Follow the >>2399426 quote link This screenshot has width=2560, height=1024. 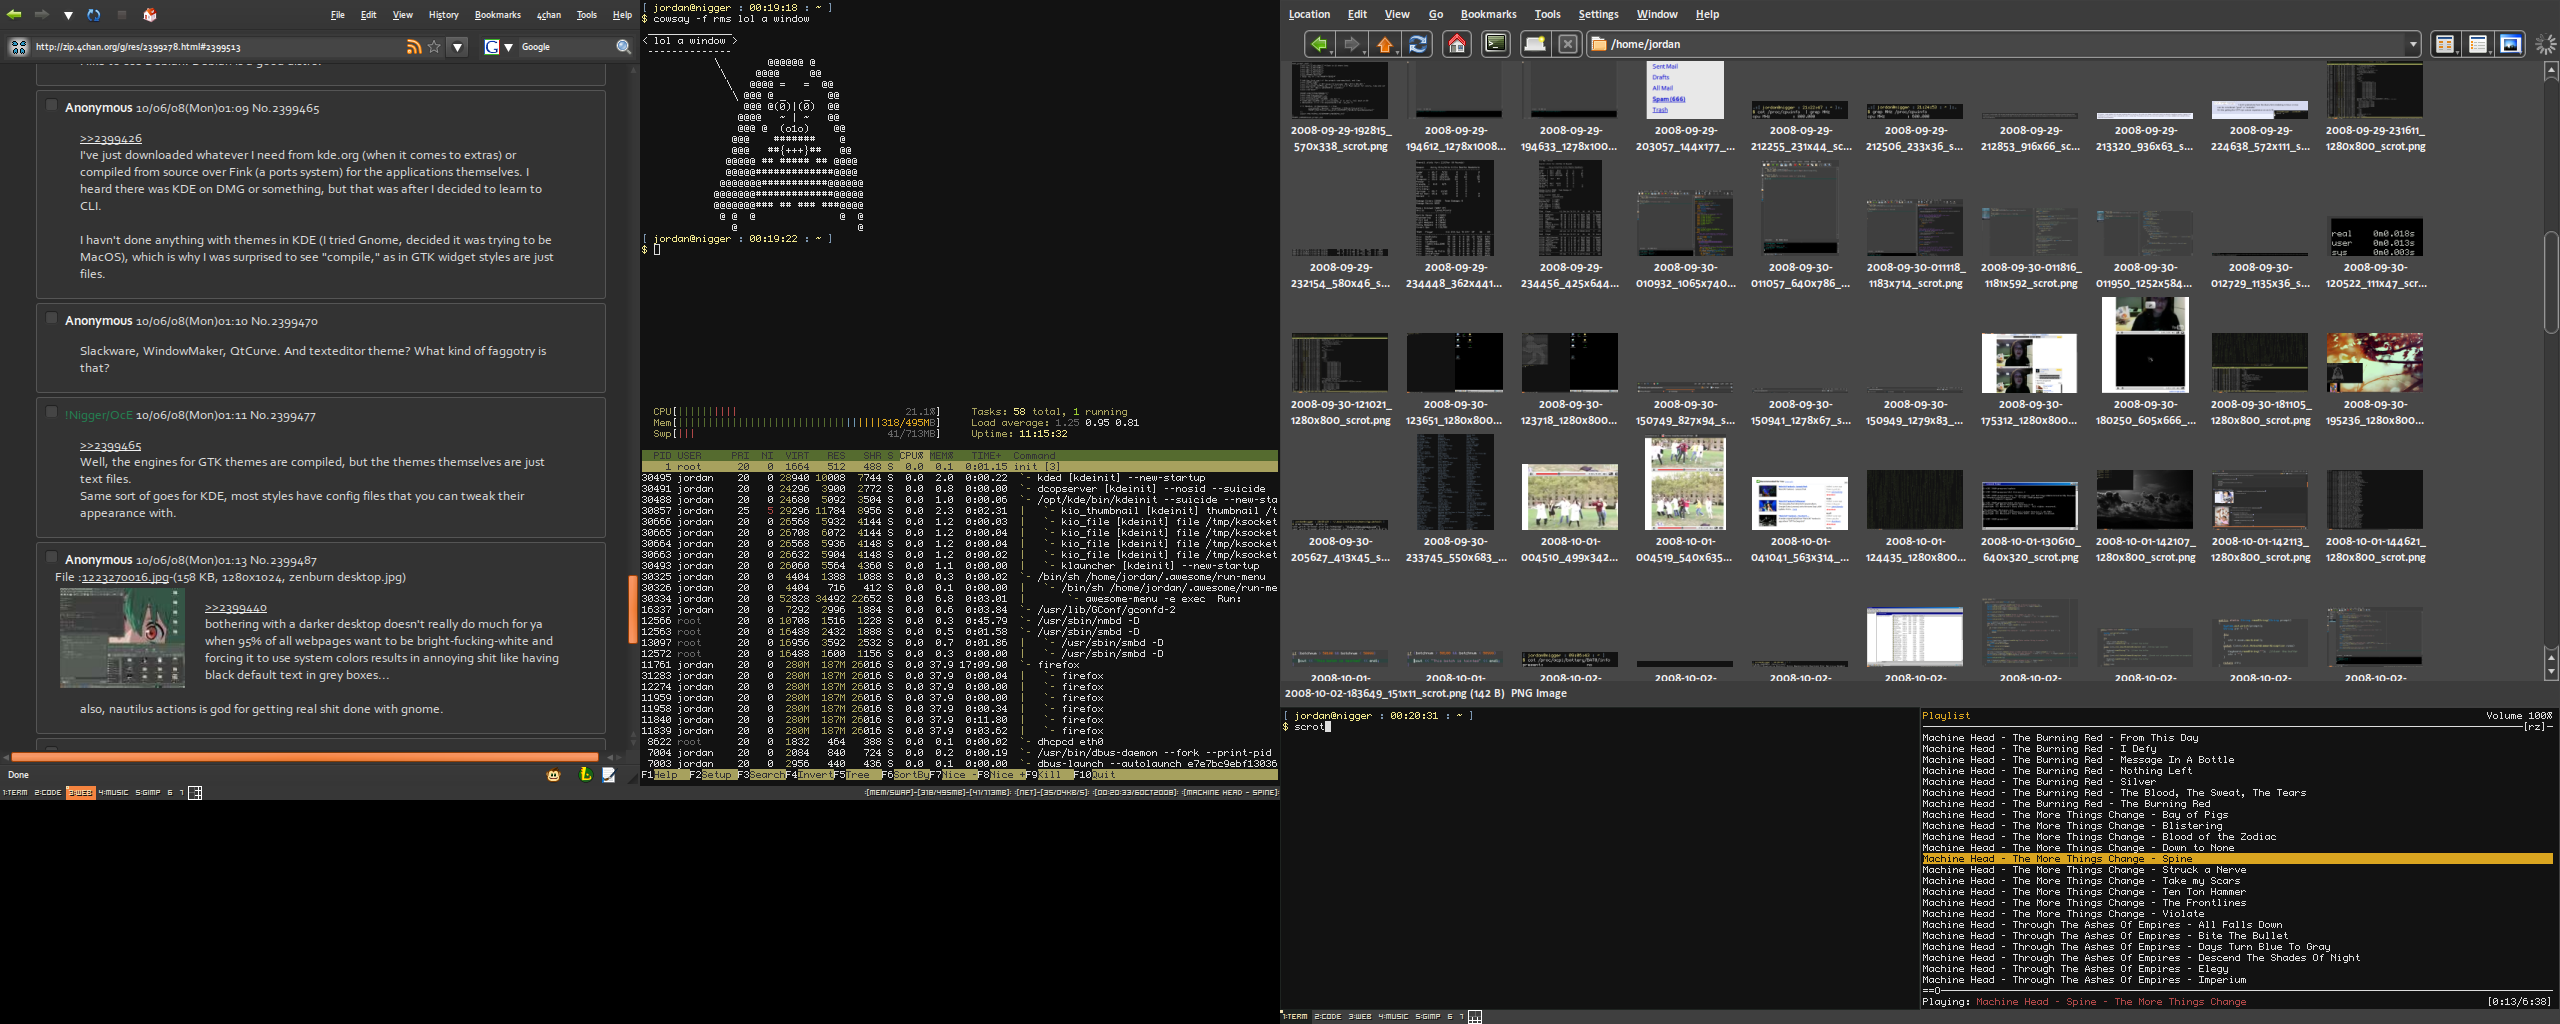click(x=111, y=139)
